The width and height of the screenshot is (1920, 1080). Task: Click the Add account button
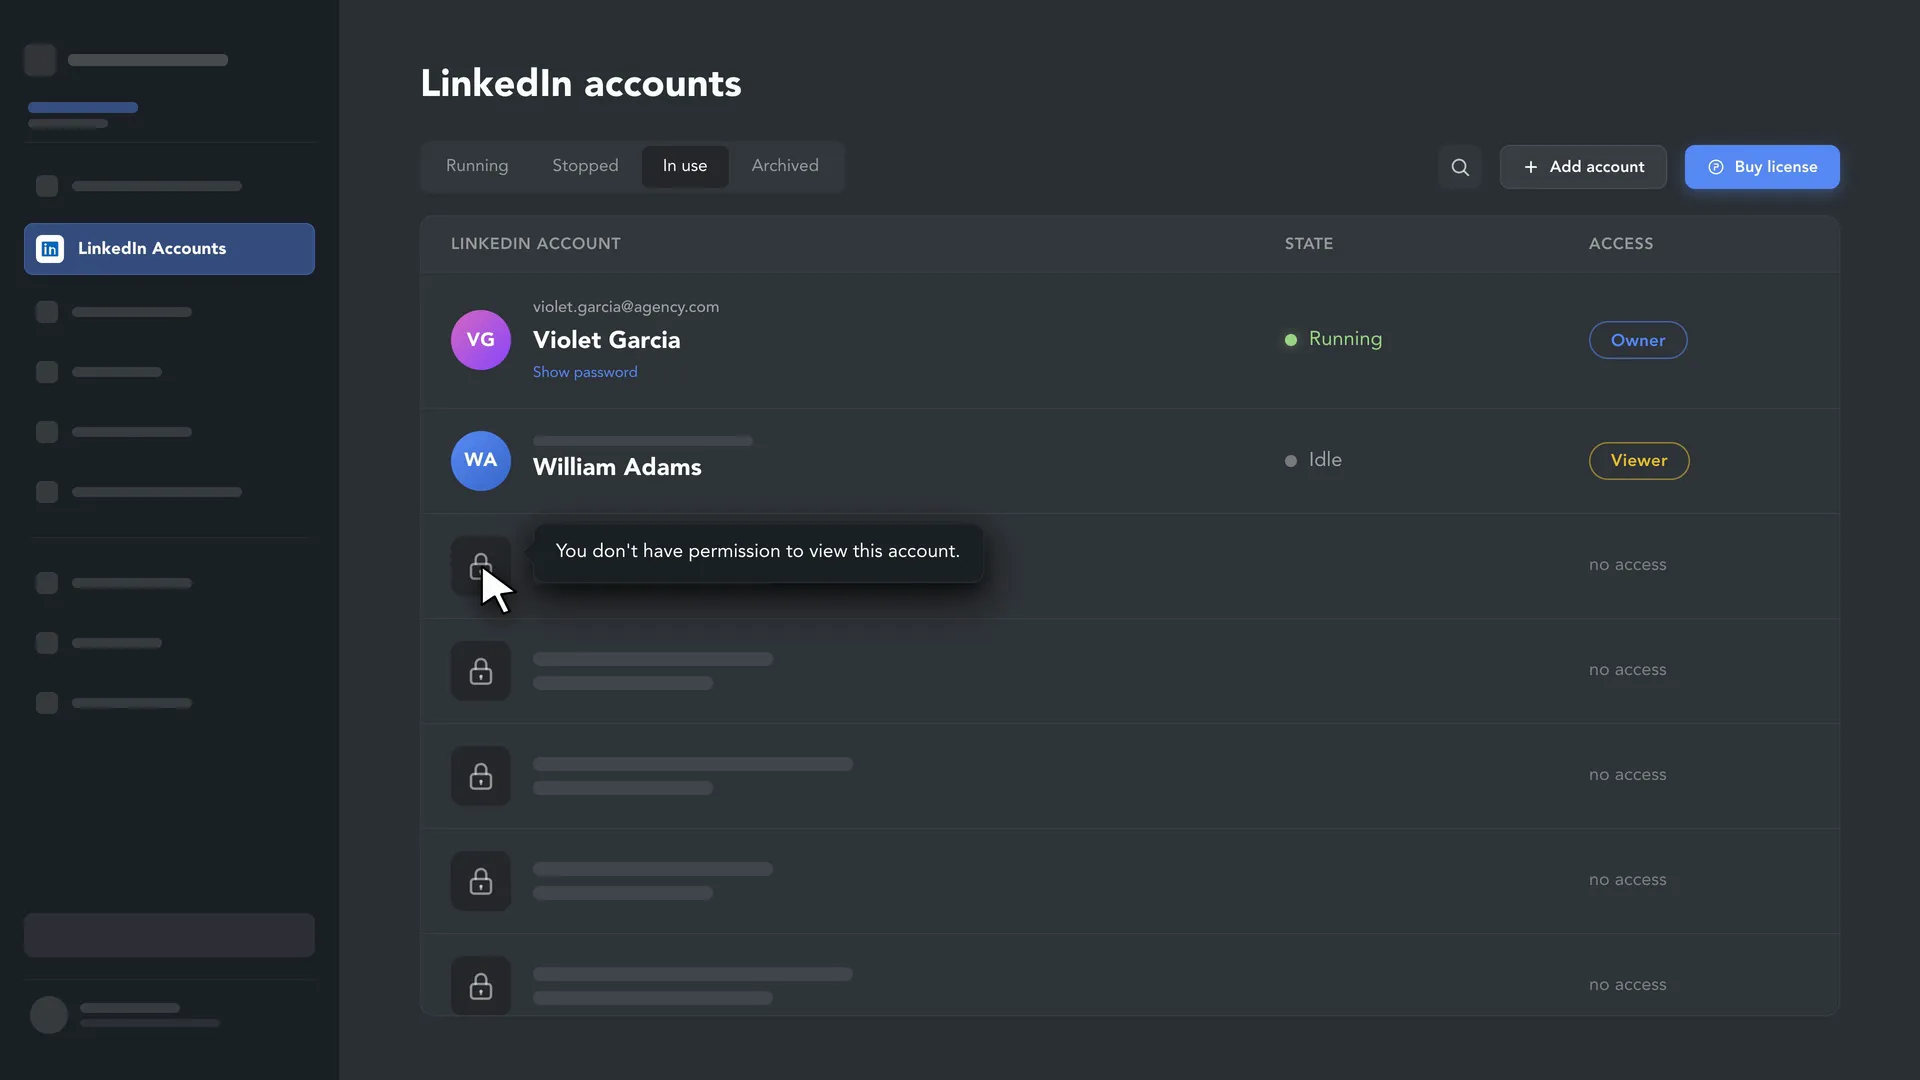tap(1583, 167)
